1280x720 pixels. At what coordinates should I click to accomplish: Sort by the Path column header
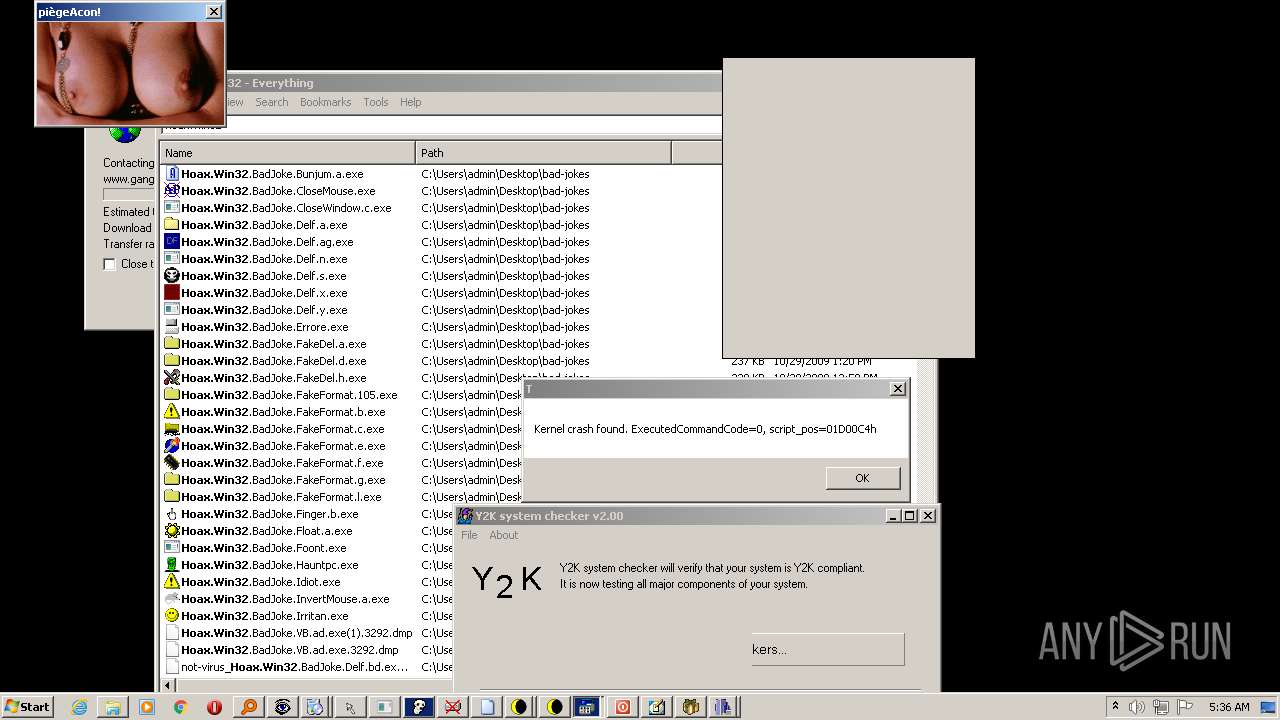tap(544, 153)
